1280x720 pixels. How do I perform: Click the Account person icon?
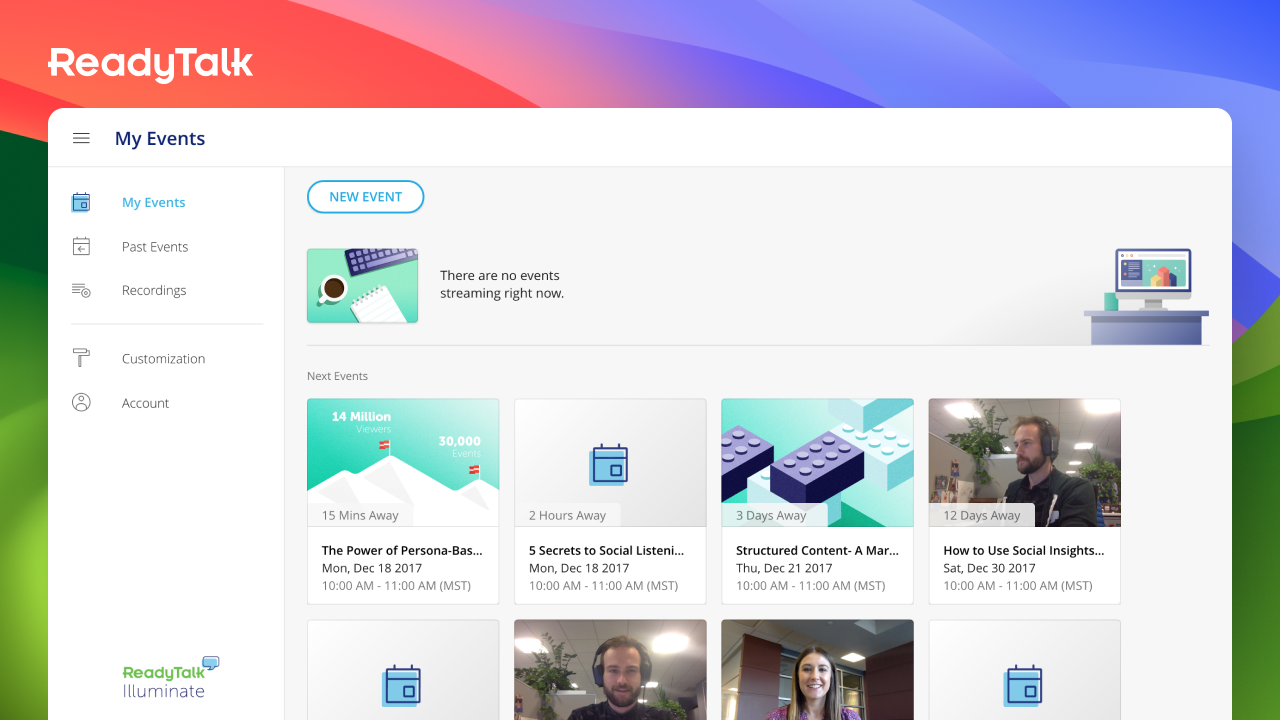[x=81, y=402]
